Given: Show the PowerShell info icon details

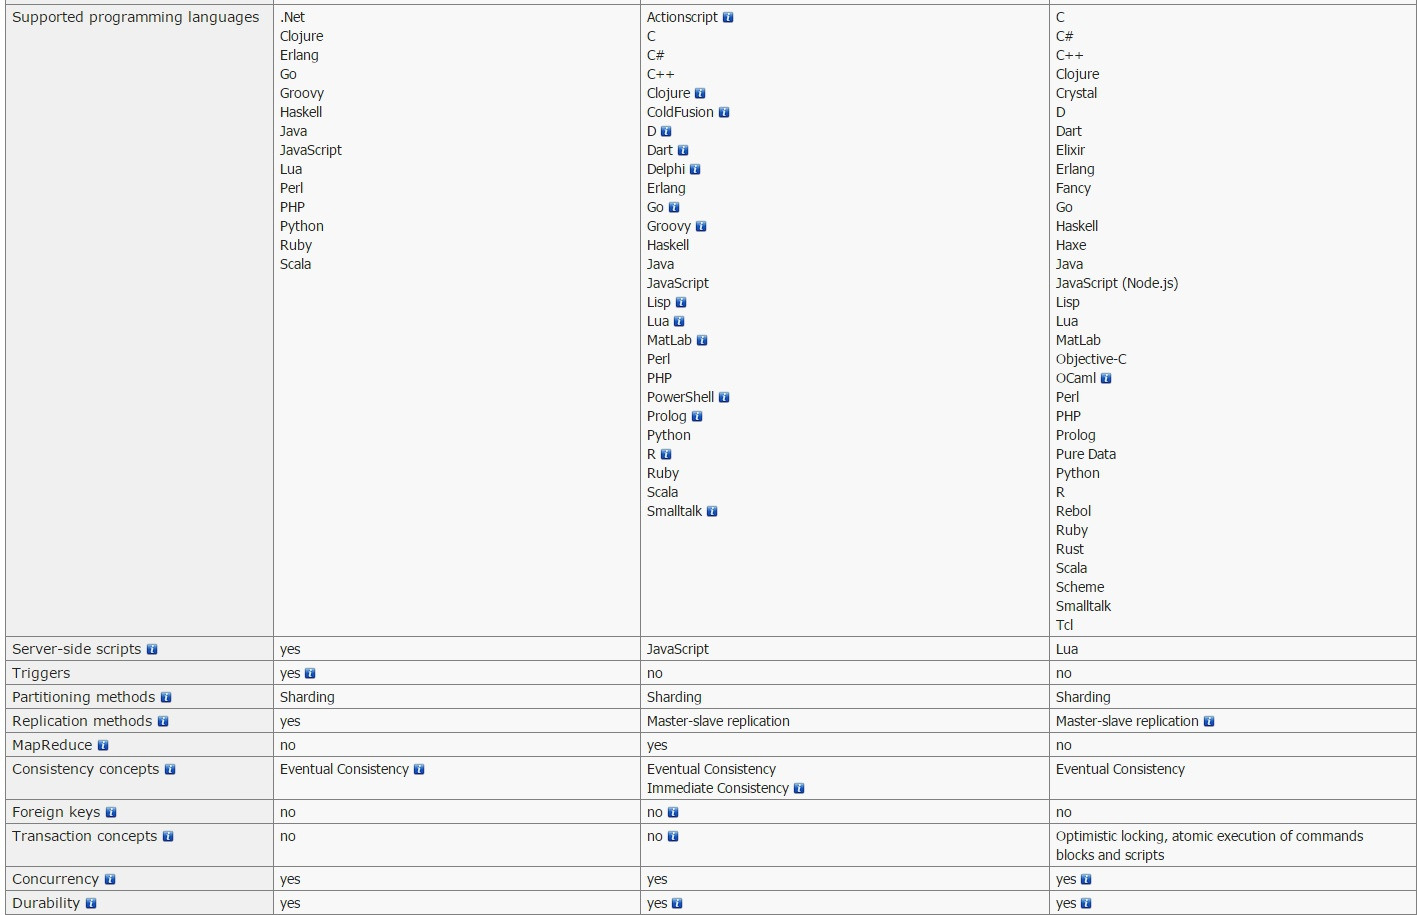Looking at the screenshot, I should pos(724,398).
